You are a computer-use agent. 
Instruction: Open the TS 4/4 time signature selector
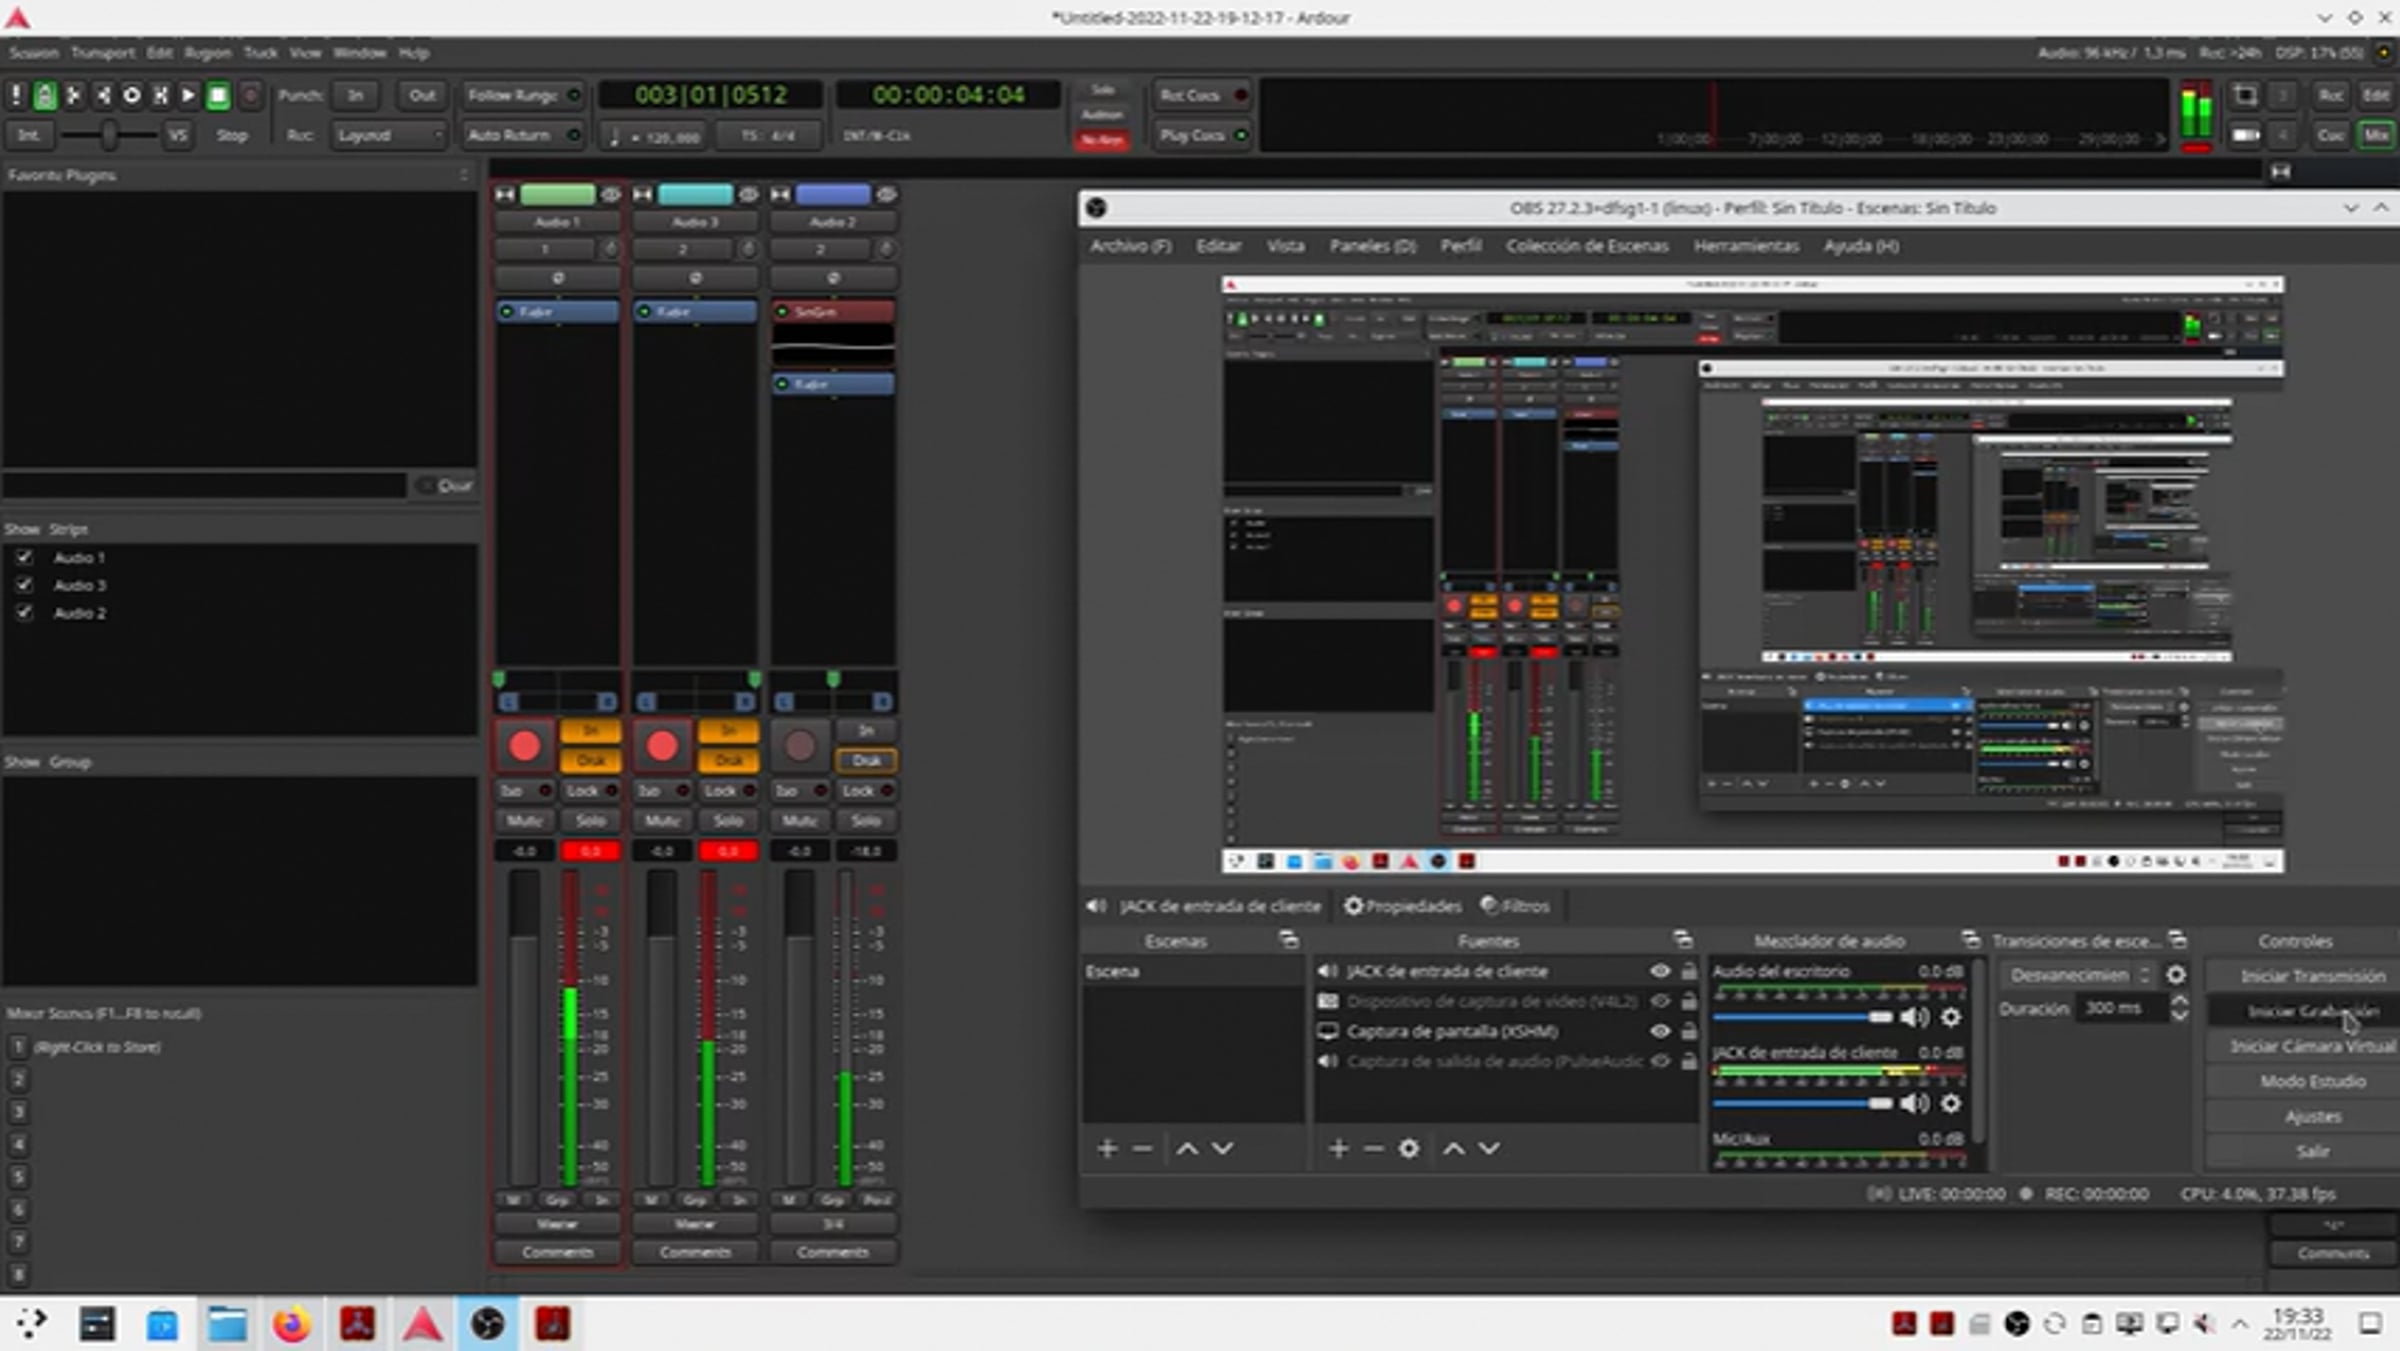768,135
